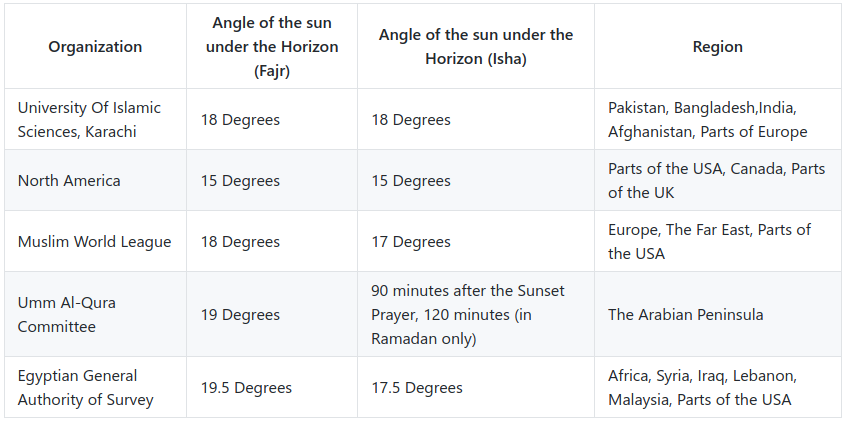Click the Pakistan, Bangladesh, India region cell
845x422 pixels.
717,119
